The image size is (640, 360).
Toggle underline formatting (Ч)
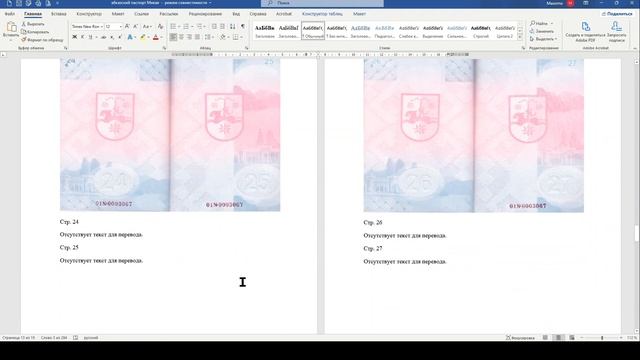pos(90,37)
